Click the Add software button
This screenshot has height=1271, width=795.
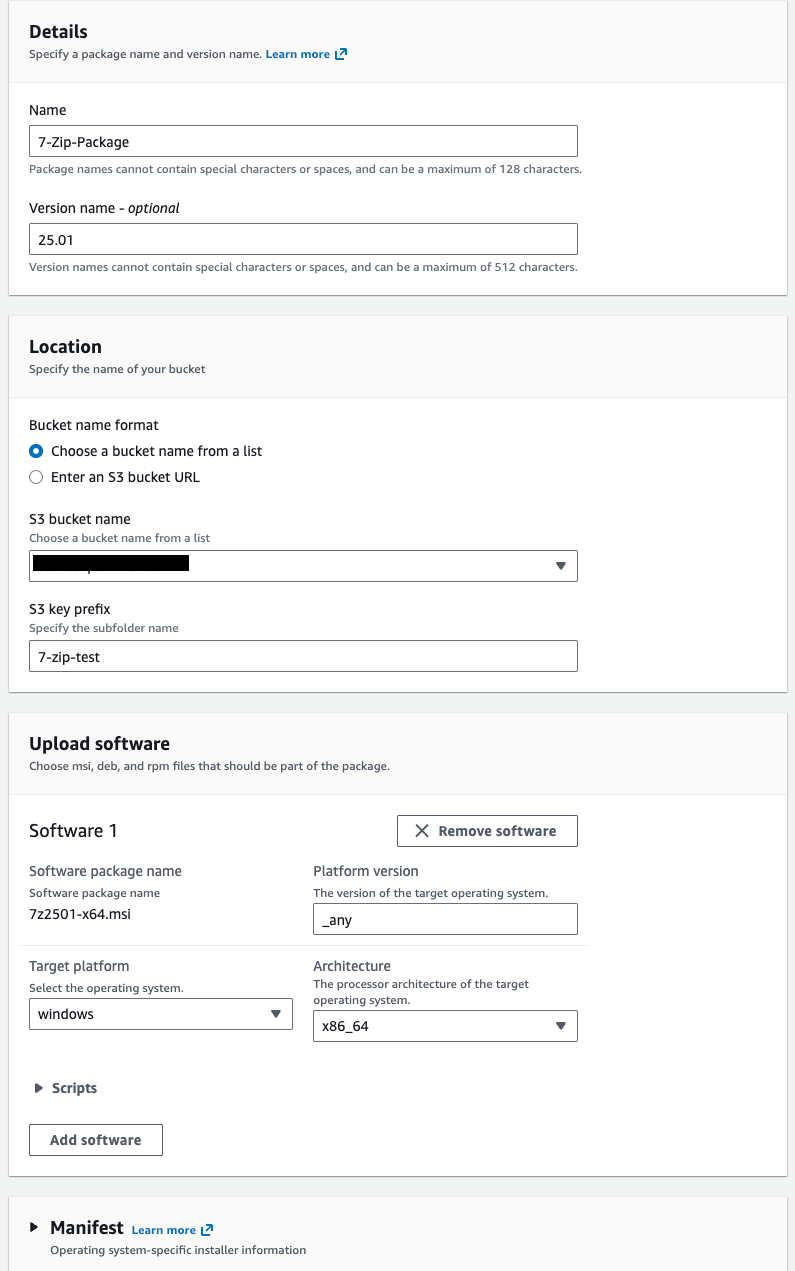96,1140
